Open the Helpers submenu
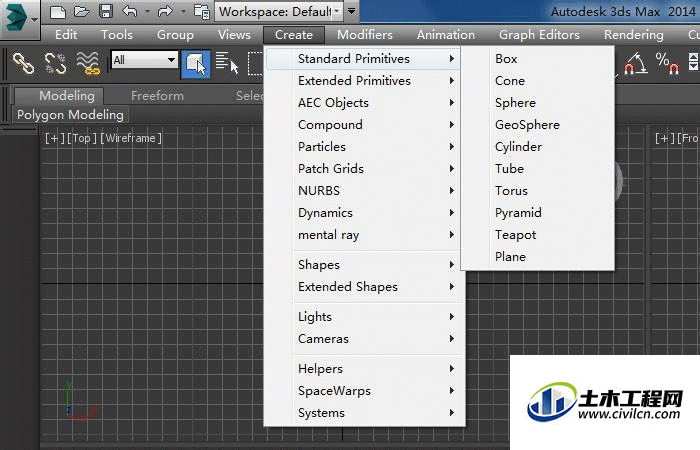The image size is (700, 450). [364, 368]
